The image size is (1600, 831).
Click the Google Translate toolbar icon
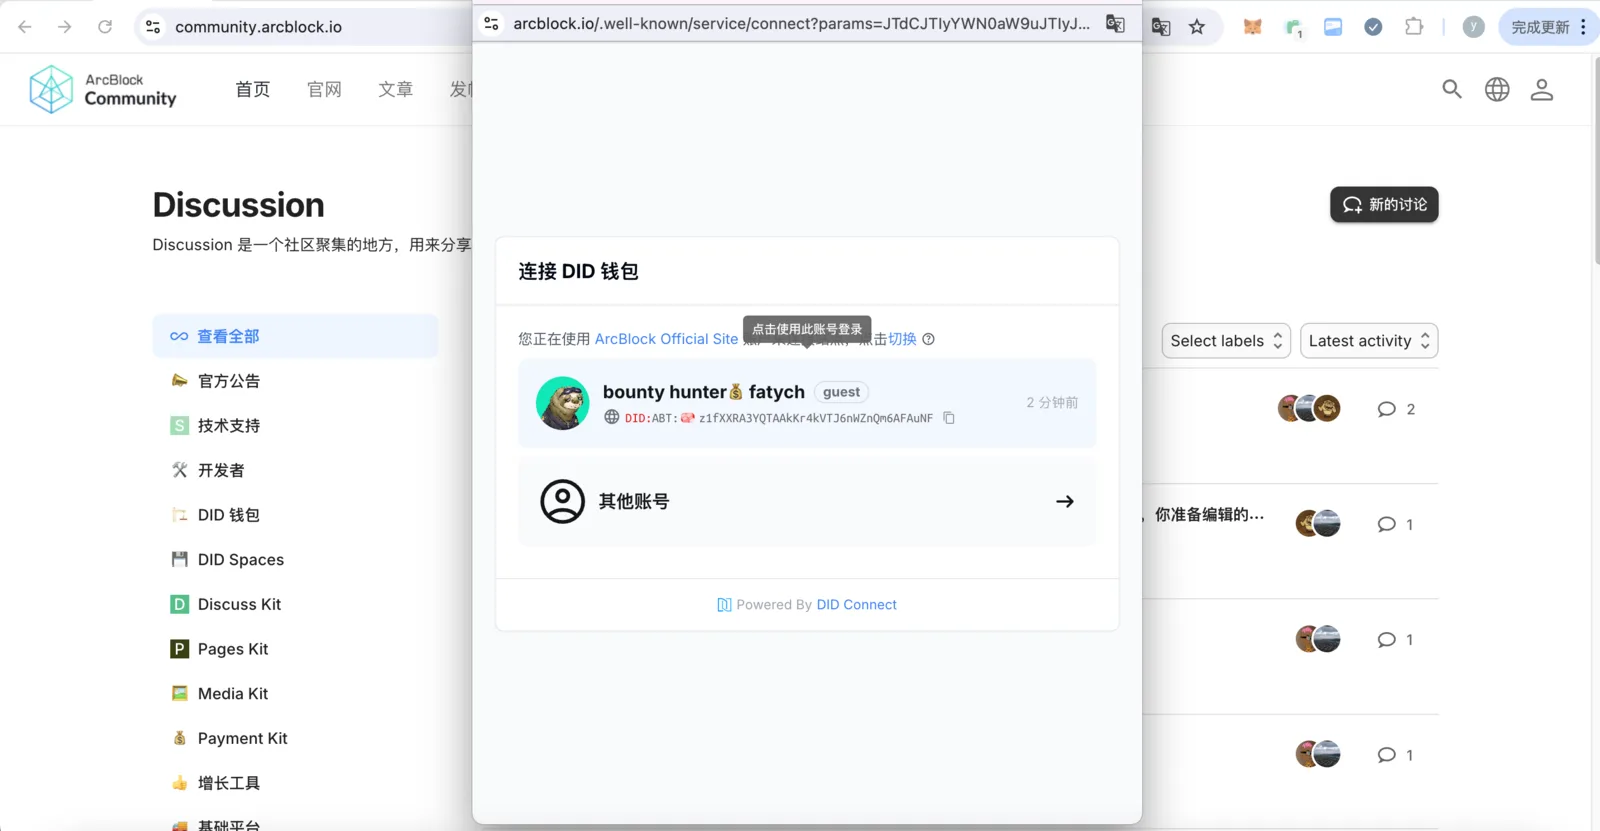(x=1161, y=27)
